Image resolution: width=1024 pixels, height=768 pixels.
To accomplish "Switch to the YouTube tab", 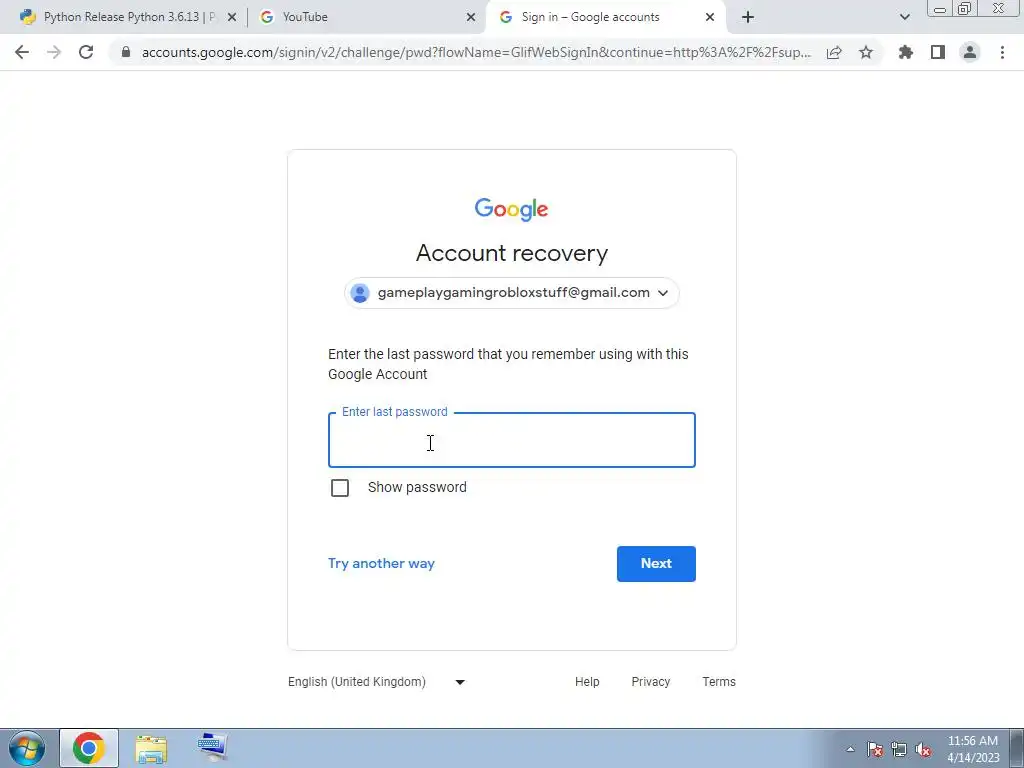I will tap(366, 17).
